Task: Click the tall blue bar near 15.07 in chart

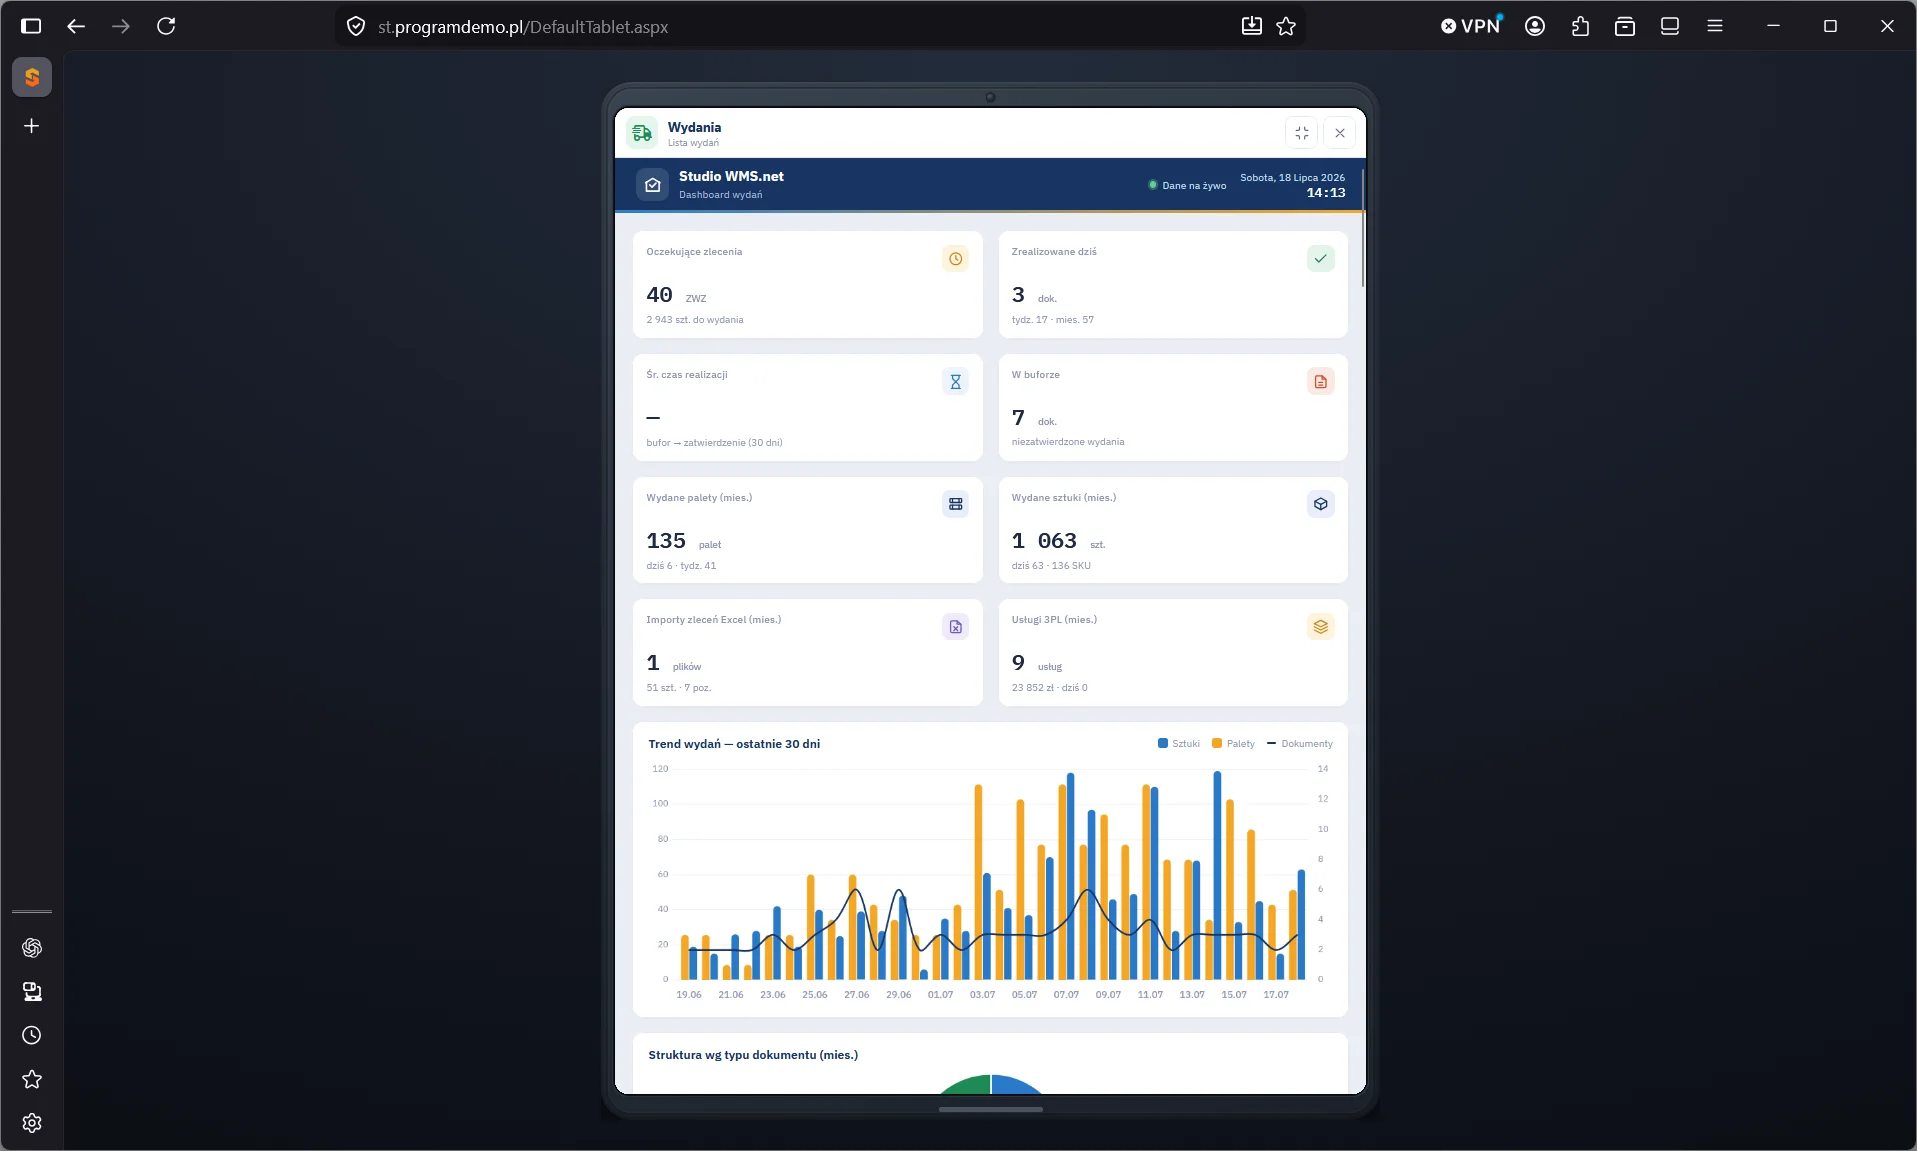Action: tap(1217, 875)
